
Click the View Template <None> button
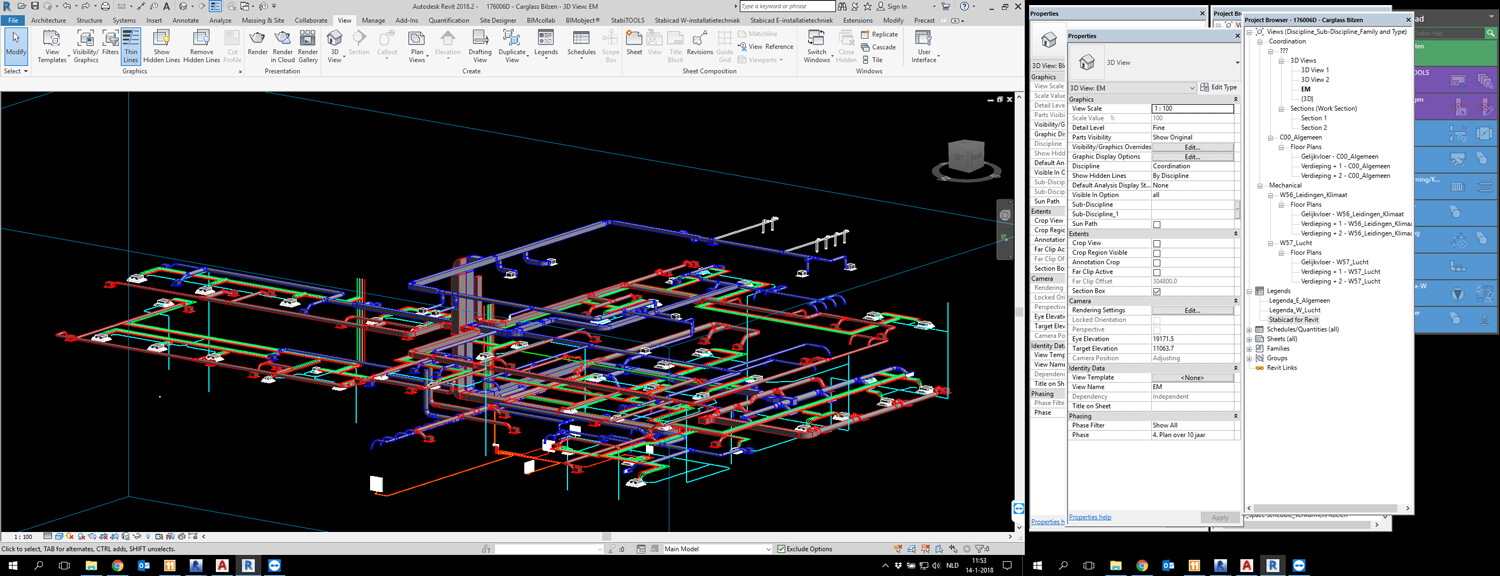tap(1192, 377)
